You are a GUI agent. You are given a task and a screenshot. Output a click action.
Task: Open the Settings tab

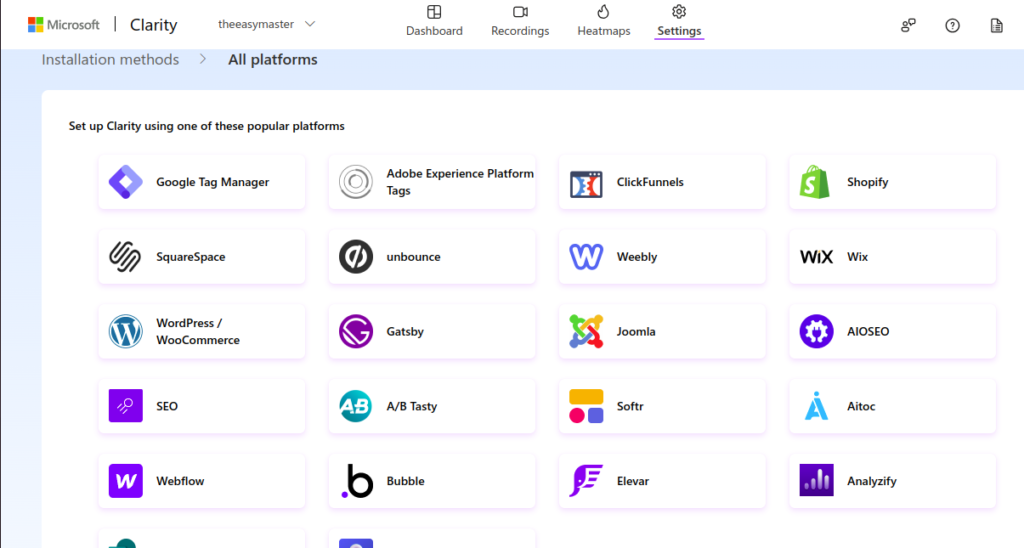679,21
